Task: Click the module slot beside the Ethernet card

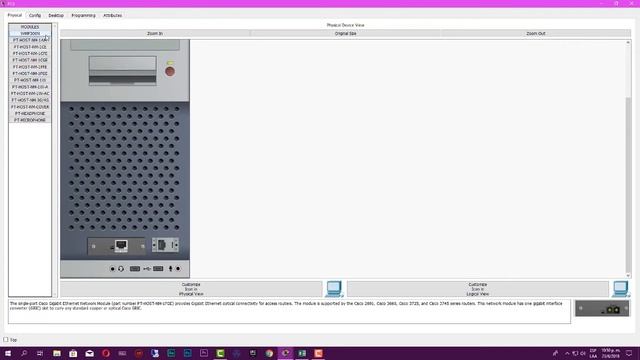Action: [165, 245]
